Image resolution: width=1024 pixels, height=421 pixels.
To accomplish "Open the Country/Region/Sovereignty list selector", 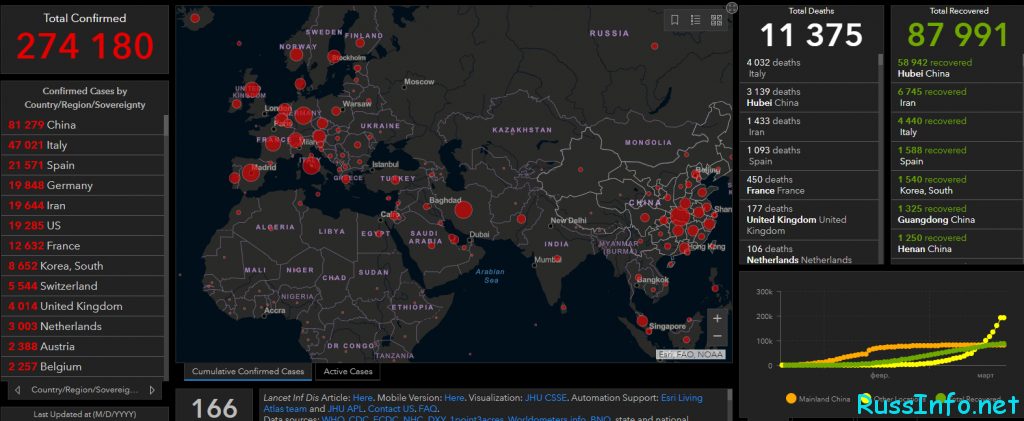I will [x=85, y=390].
